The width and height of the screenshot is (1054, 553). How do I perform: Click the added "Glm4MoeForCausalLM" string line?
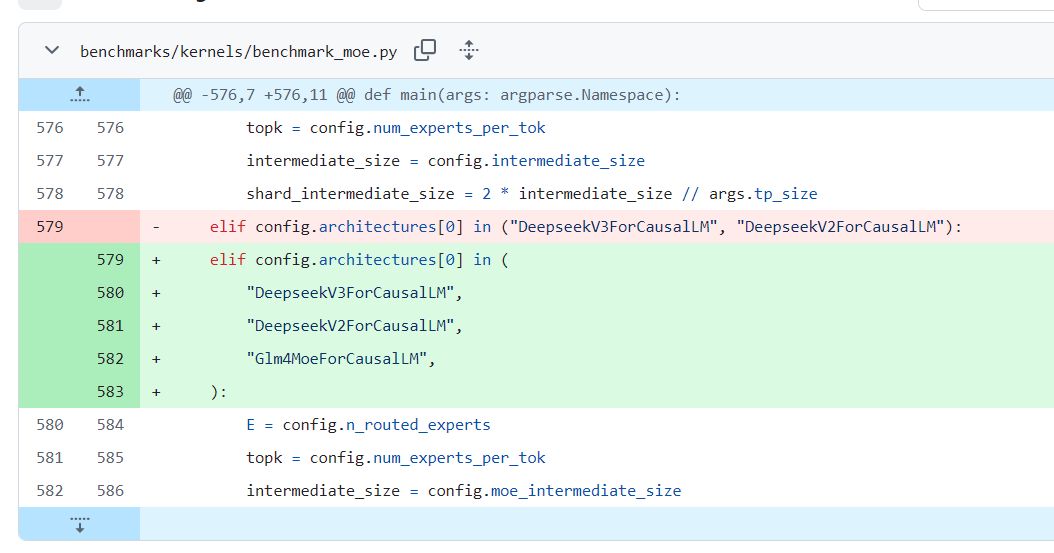341,359
